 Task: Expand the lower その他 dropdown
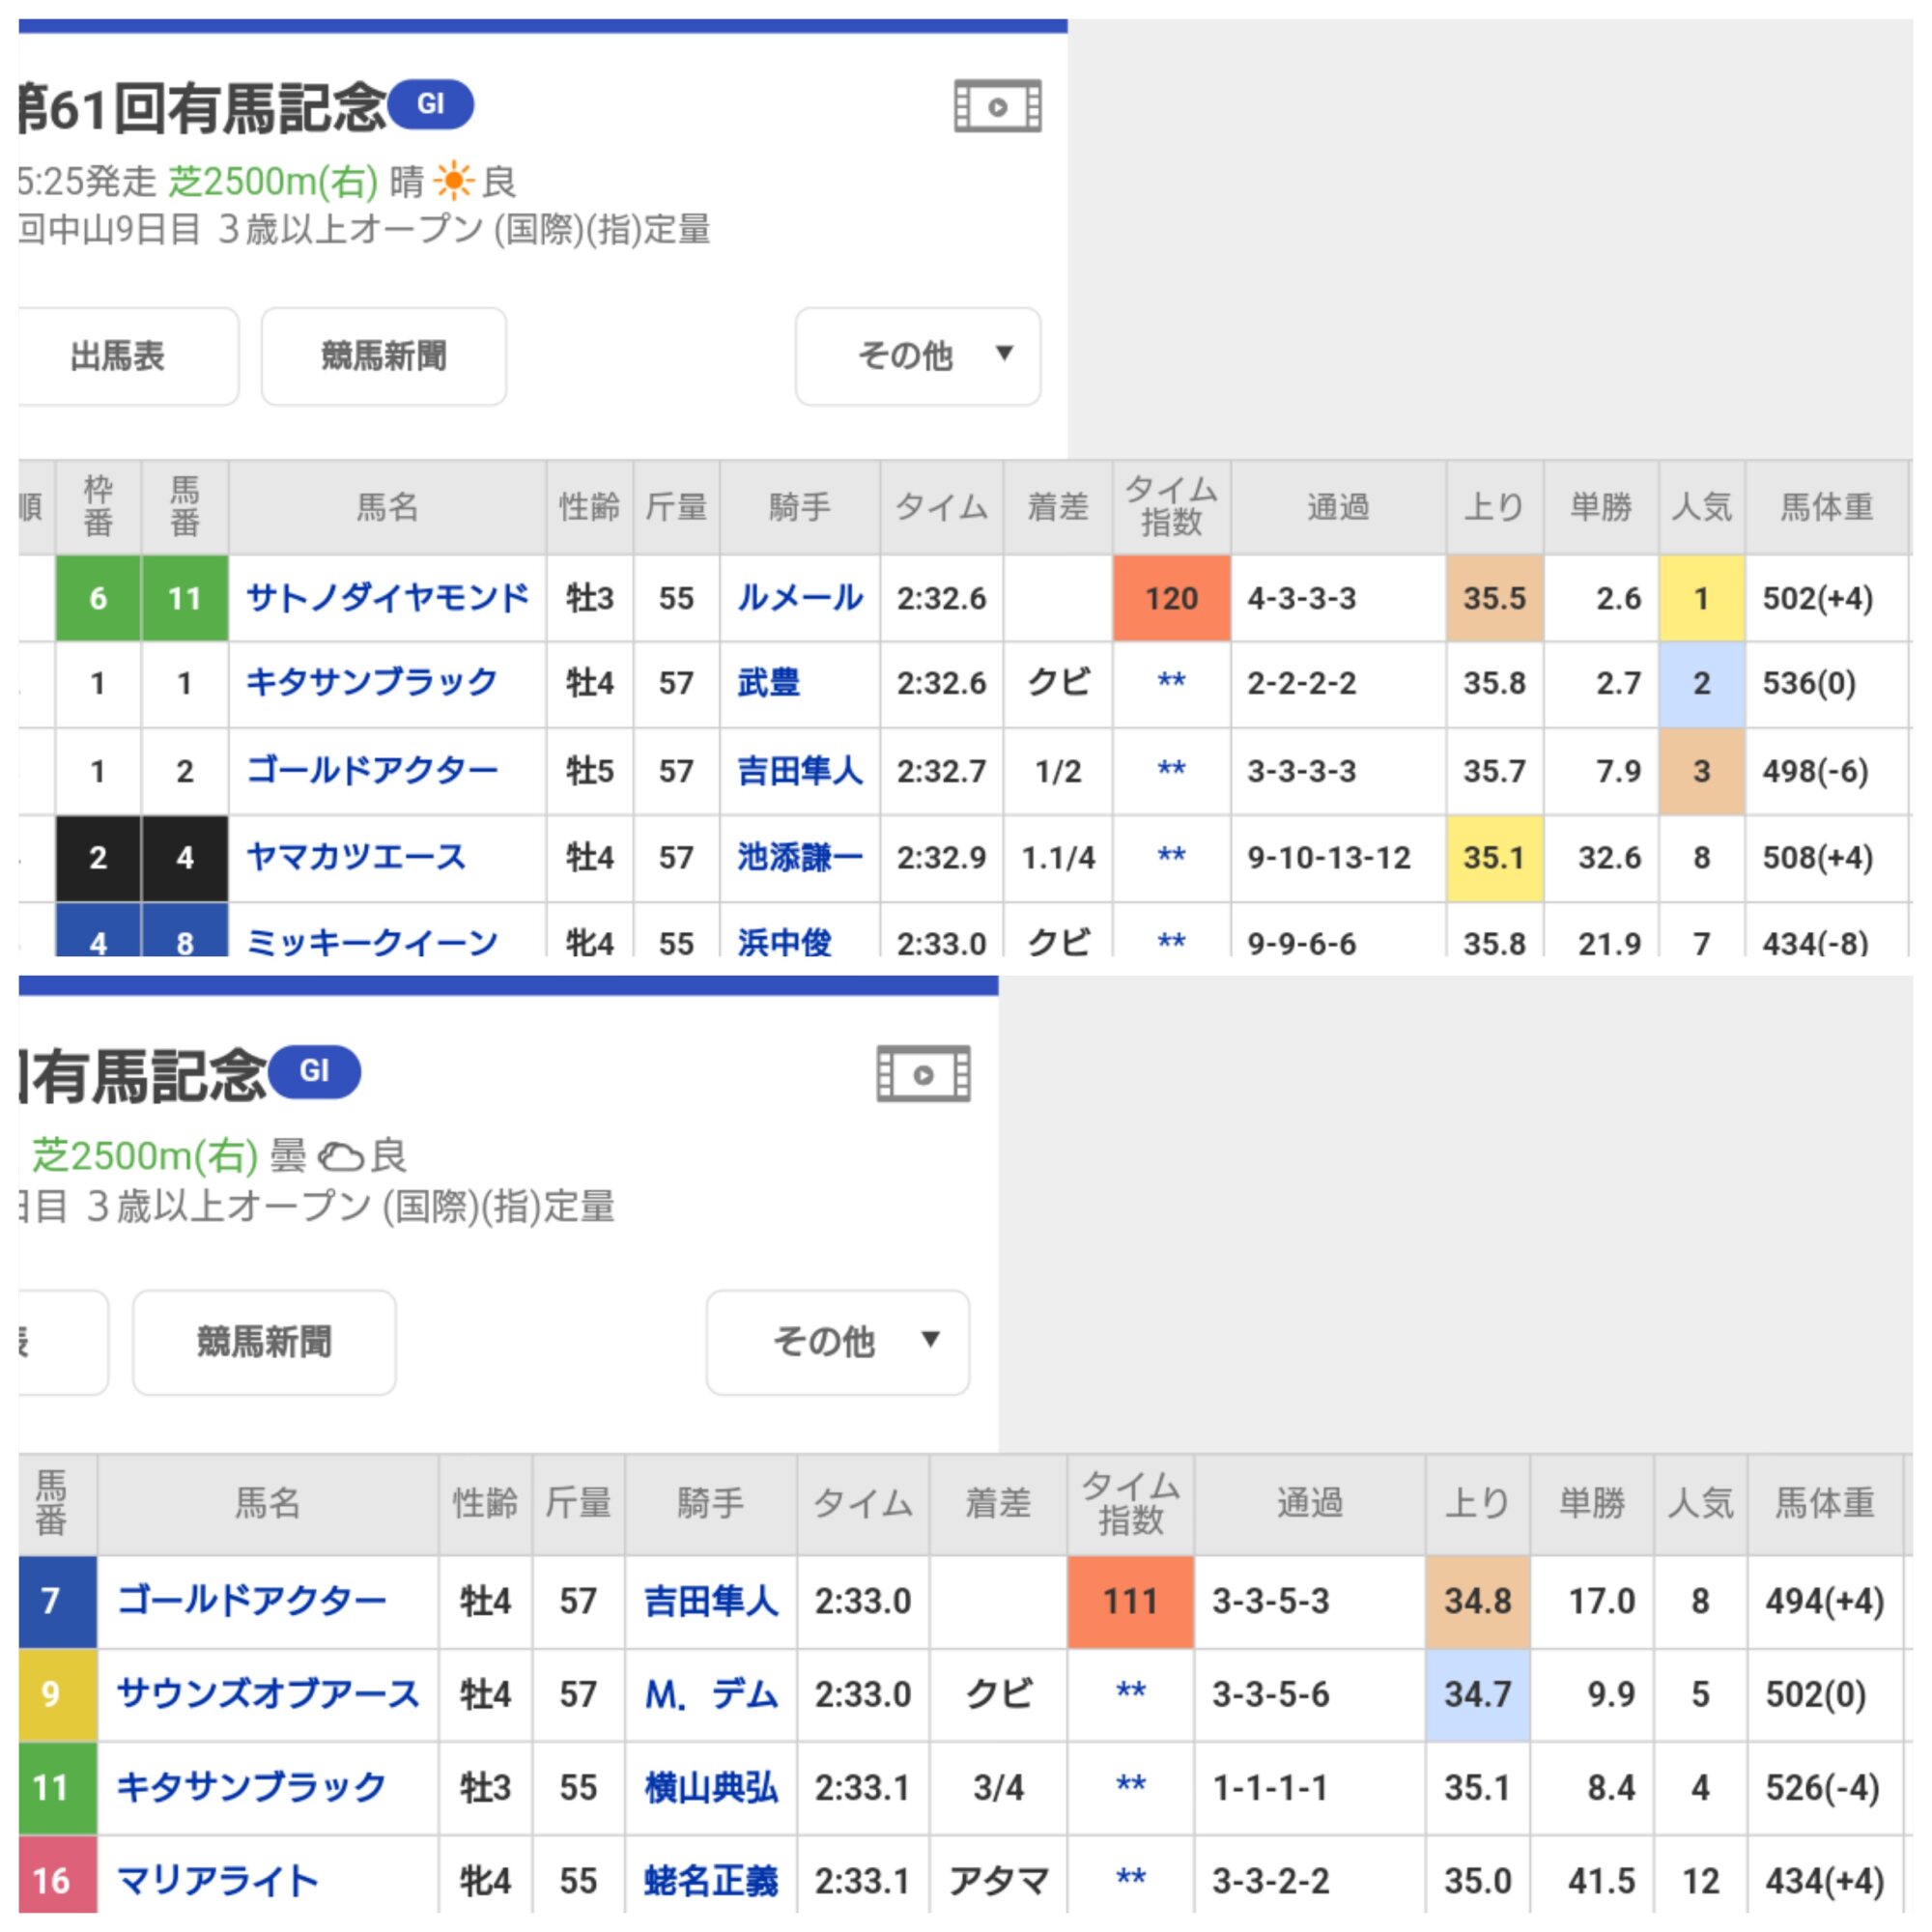837,1340
